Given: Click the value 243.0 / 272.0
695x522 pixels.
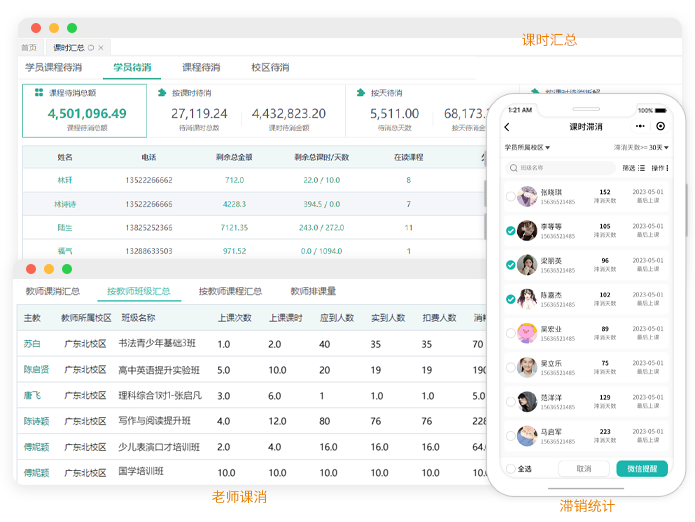Looking at the screenshot, I should coord(321,228).
